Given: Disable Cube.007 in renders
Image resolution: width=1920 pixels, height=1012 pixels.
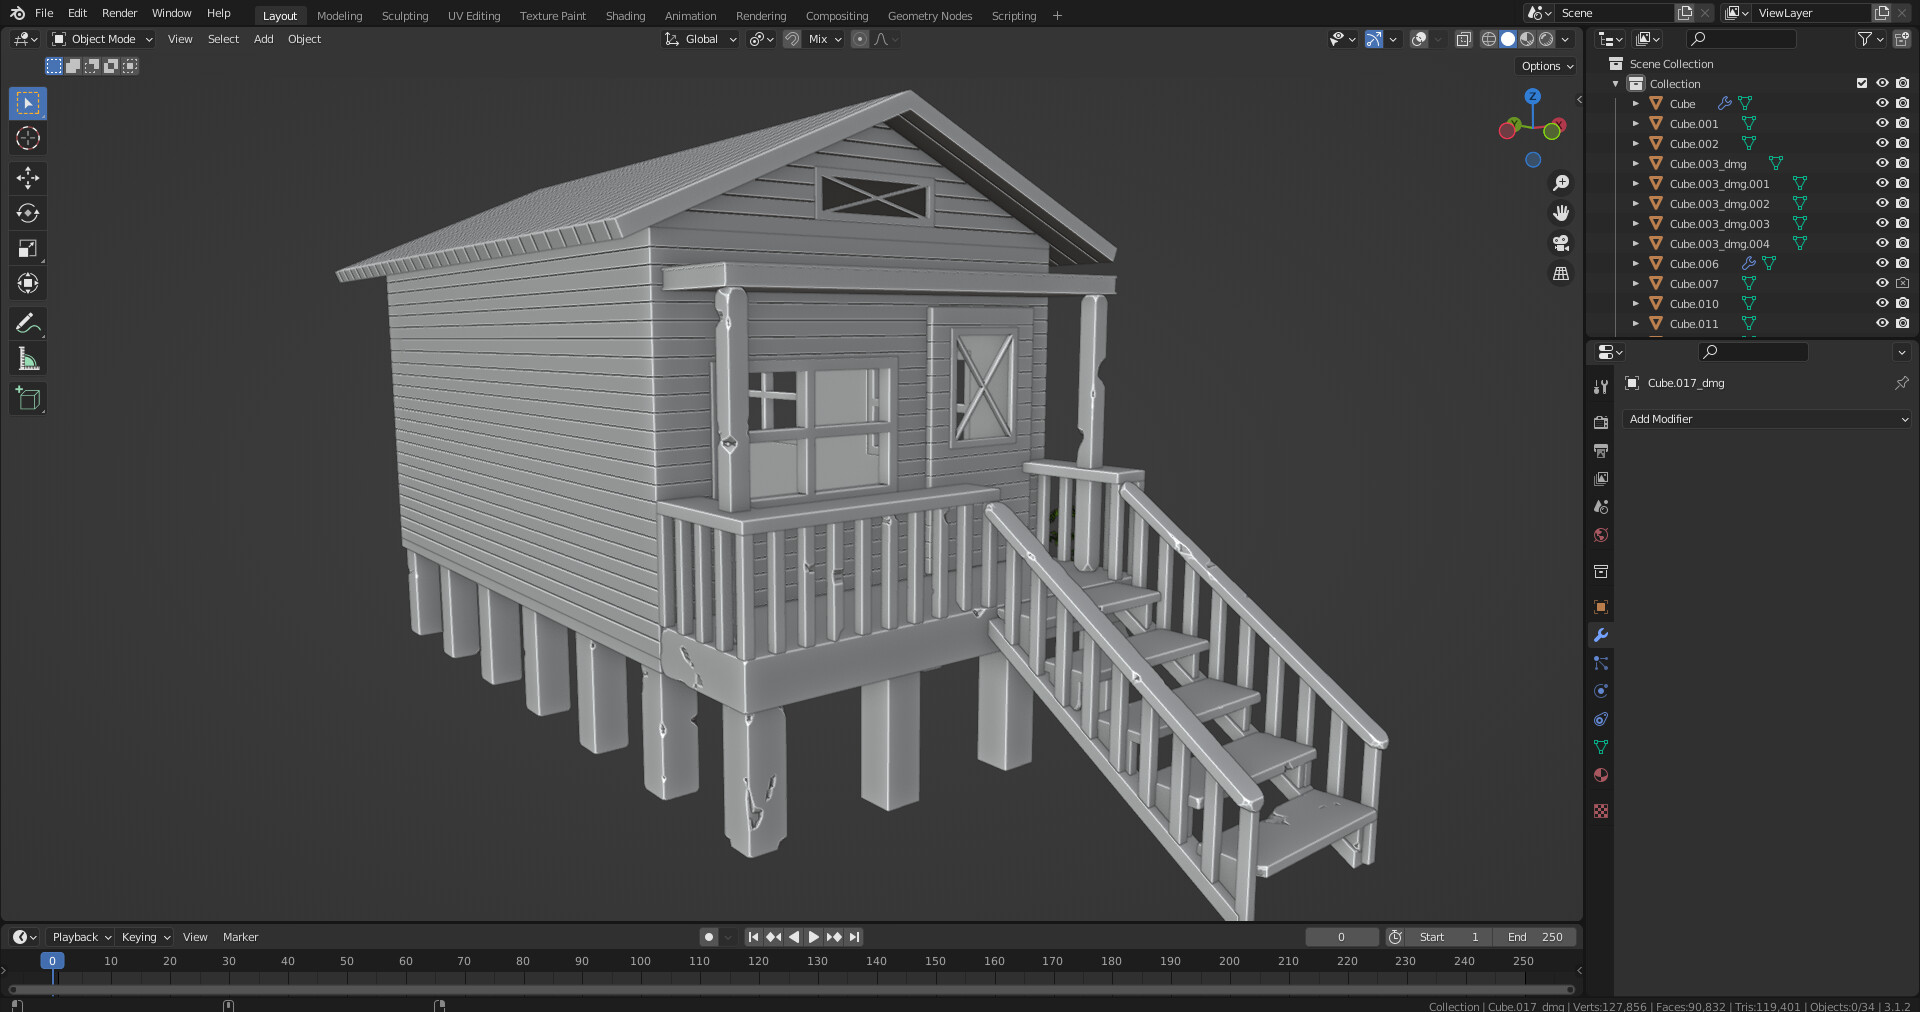Looking at the screenshot, I should point(1902,284).
